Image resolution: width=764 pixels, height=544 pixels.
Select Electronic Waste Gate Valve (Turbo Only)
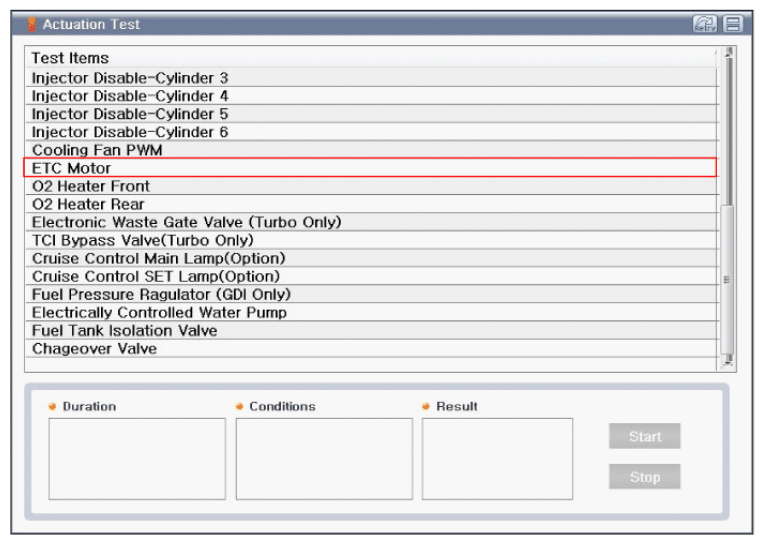[x=372, y=222]
